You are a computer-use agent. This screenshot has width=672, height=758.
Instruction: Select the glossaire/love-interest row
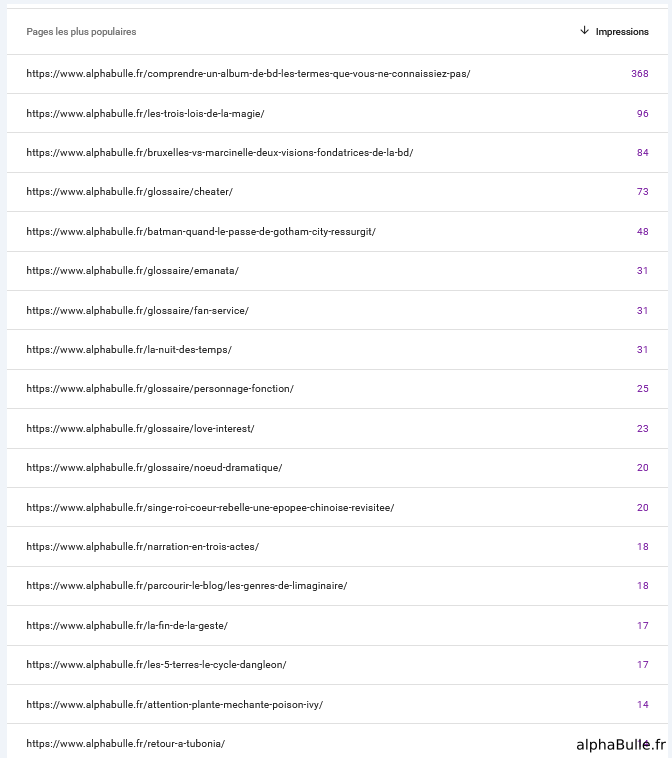pyautogui.click(x=337, y=428)
